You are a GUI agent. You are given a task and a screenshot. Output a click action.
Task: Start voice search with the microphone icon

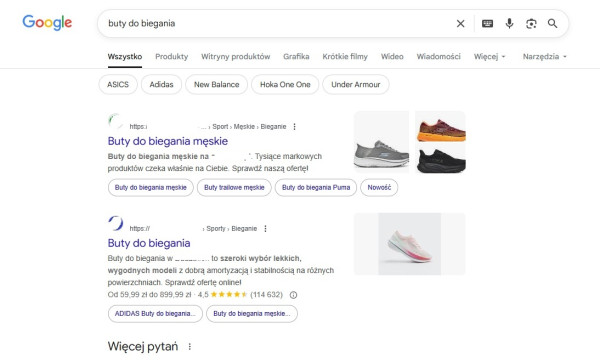[x=509, y=24]
